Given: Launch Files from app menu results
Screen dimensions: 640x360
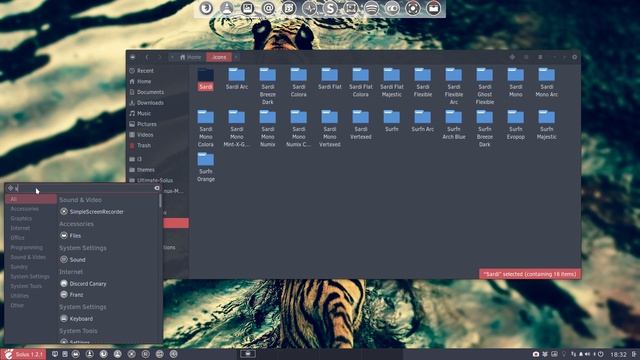Looking at the screenshot, I should coord(71,236).
